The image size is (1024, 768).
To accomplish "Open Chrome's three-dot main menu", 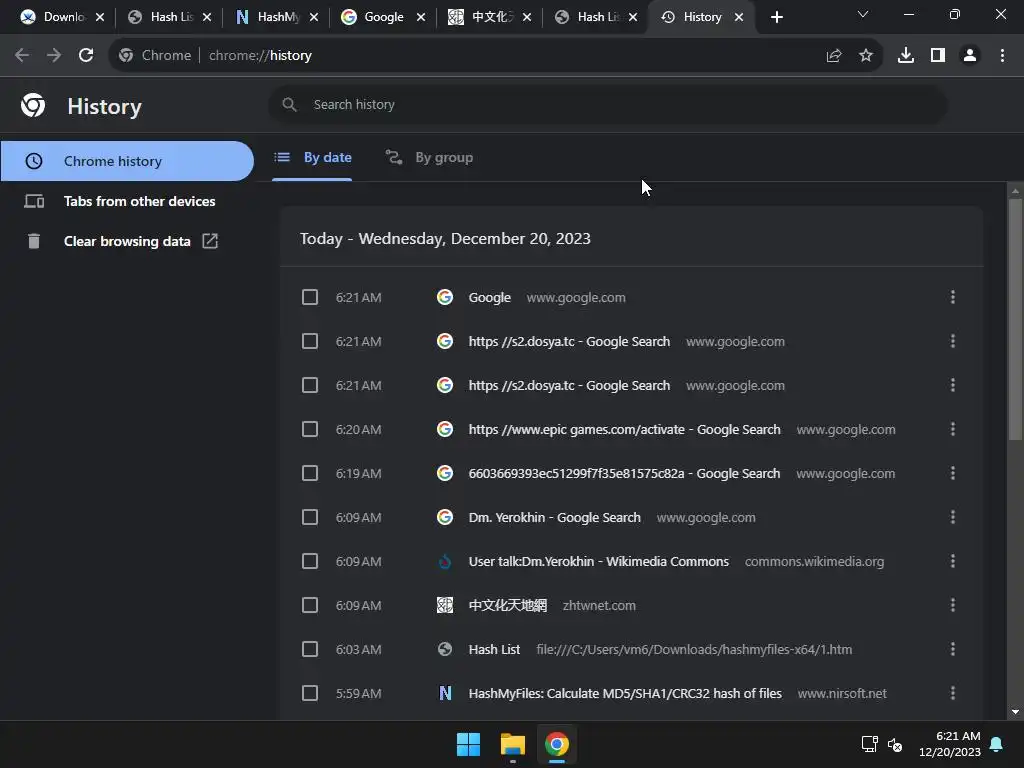I will [1002, 56].
